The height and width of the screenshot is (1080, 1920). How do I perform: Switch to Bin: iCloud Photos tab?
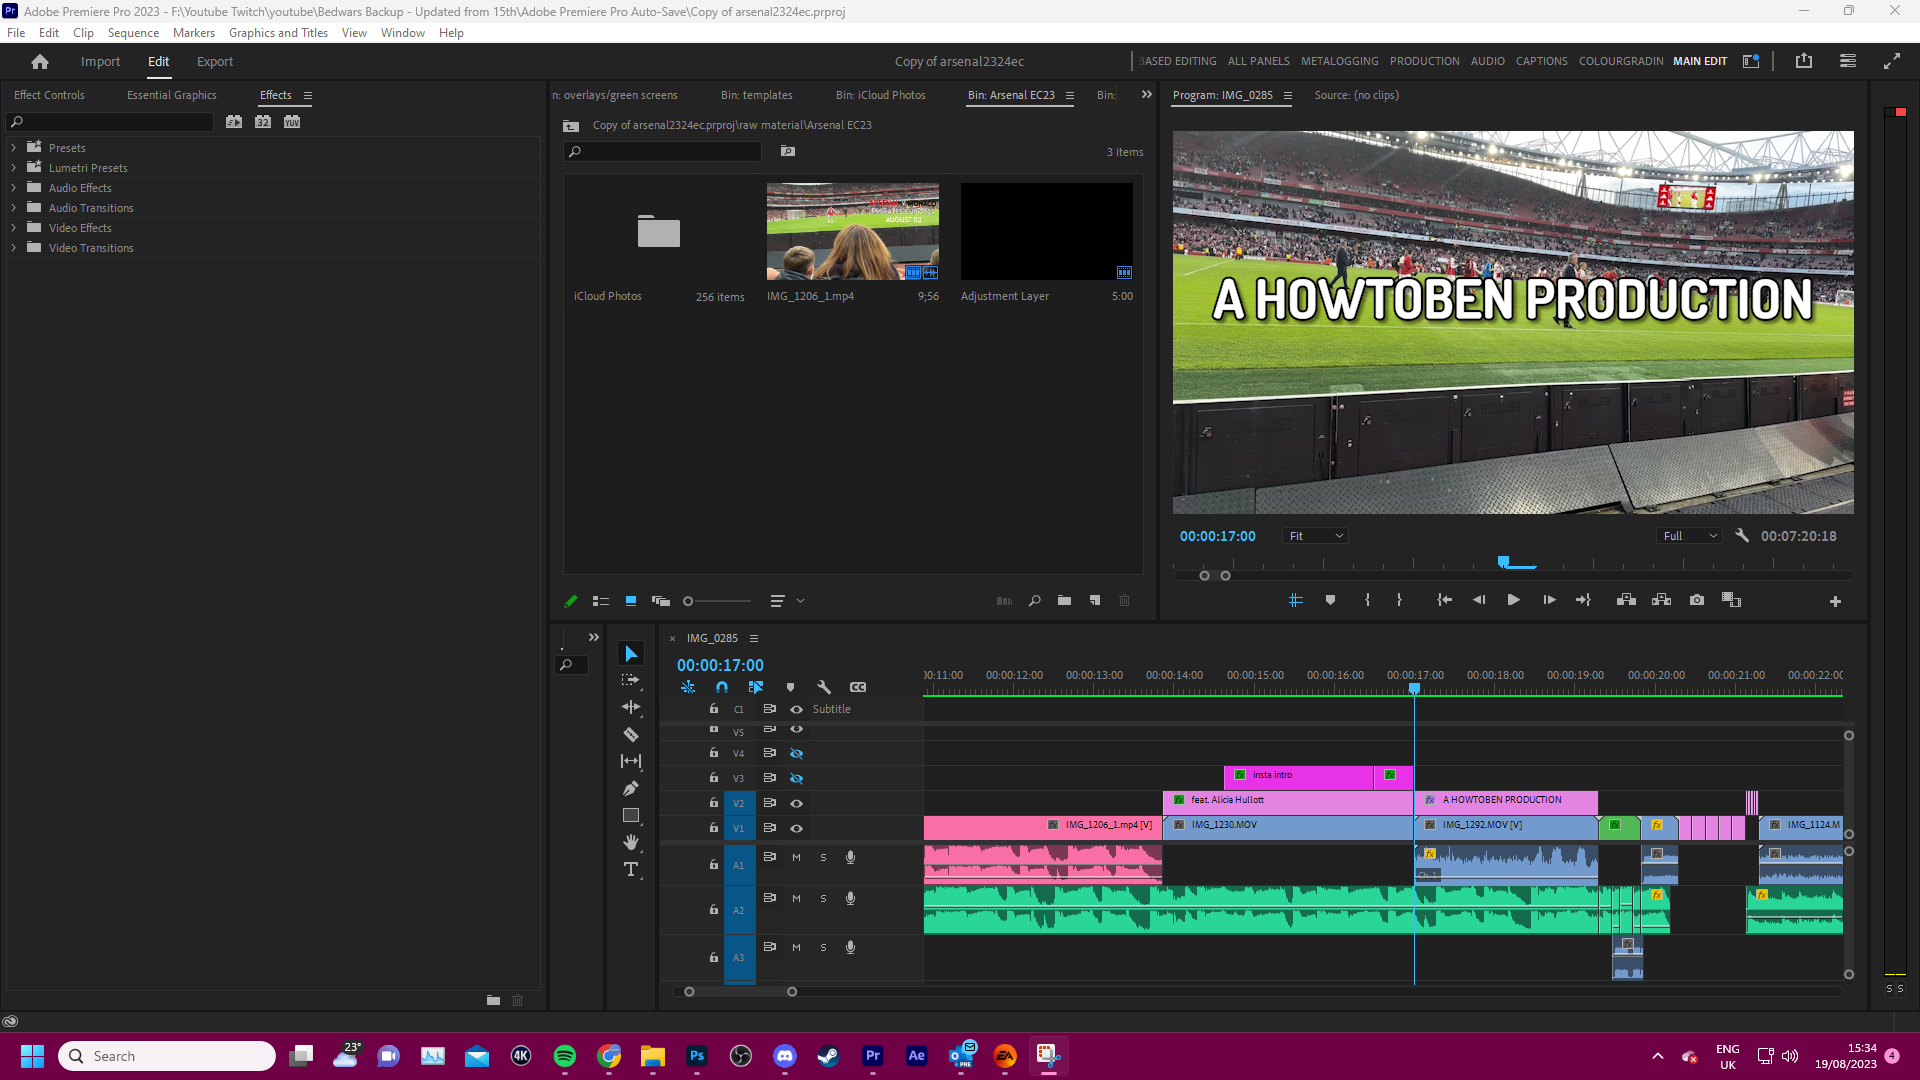(x=881, y=95)
